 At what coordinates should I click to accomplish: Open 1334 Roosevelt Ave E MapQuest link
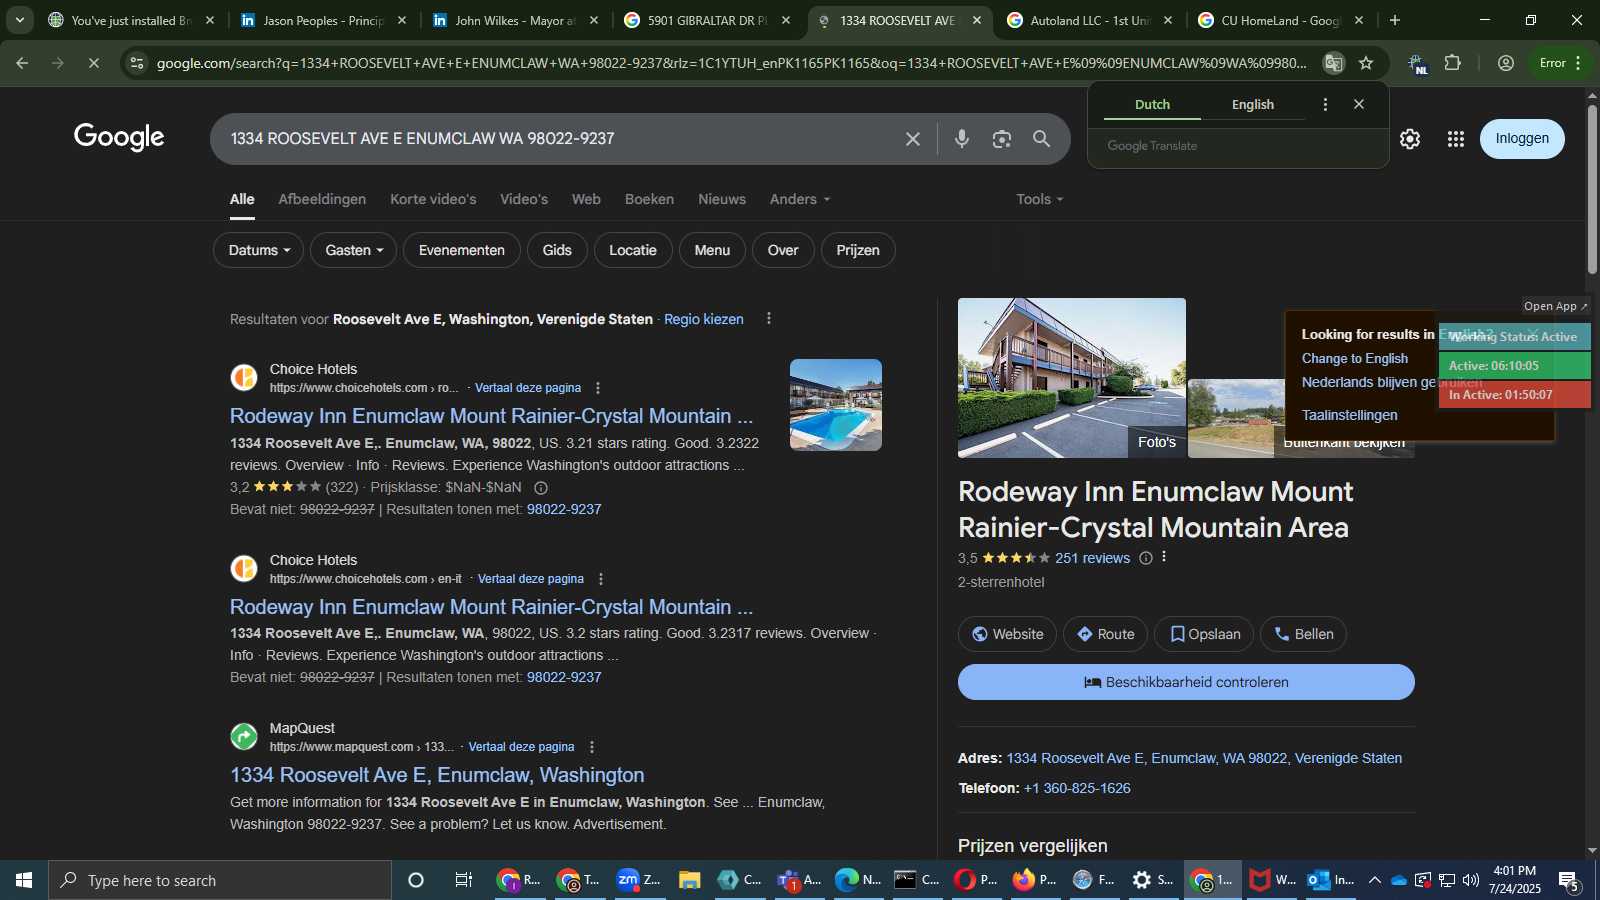[437, 775]
